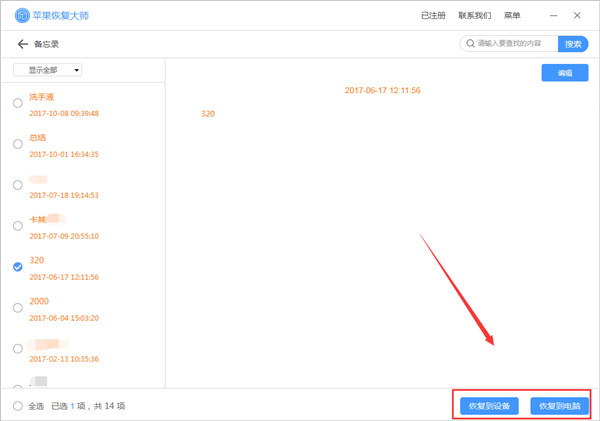
Task: Select the note dated 2017-07-18 19:14:53
Action: (18, 185)
